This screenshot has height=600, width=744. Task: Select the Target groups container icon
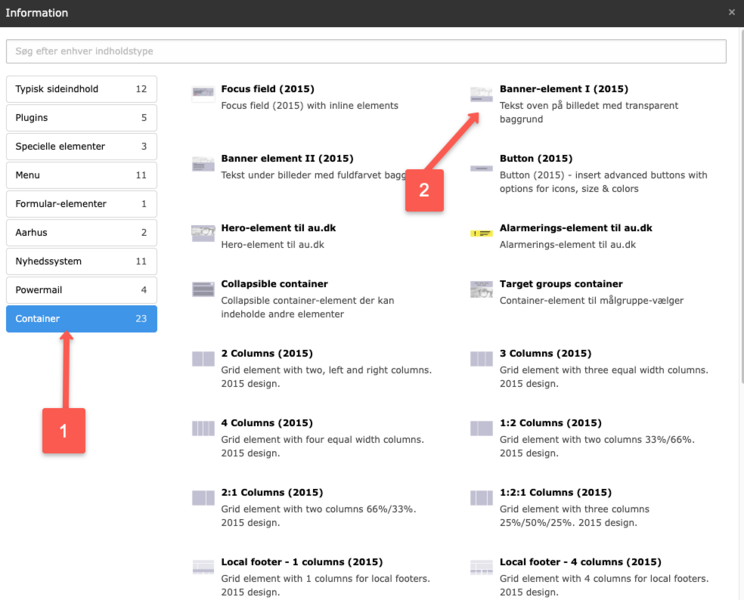coord(482,289)
